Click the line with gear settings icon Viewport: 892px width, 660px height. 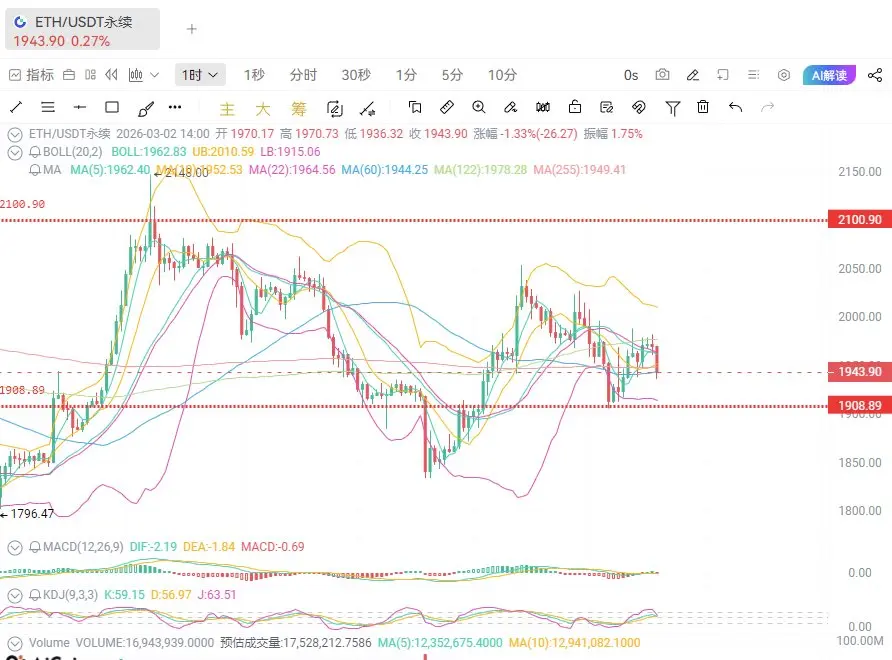[x=367, y=108]
